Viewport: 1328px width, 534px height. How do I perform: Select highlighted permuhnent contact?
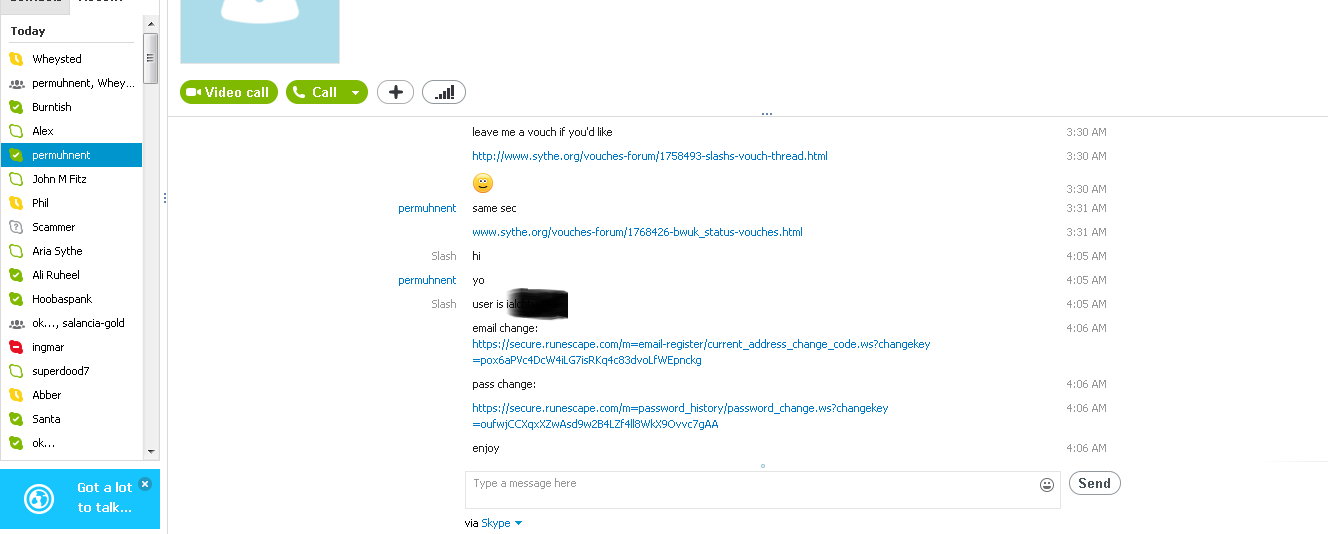click(x=71, y=155)
